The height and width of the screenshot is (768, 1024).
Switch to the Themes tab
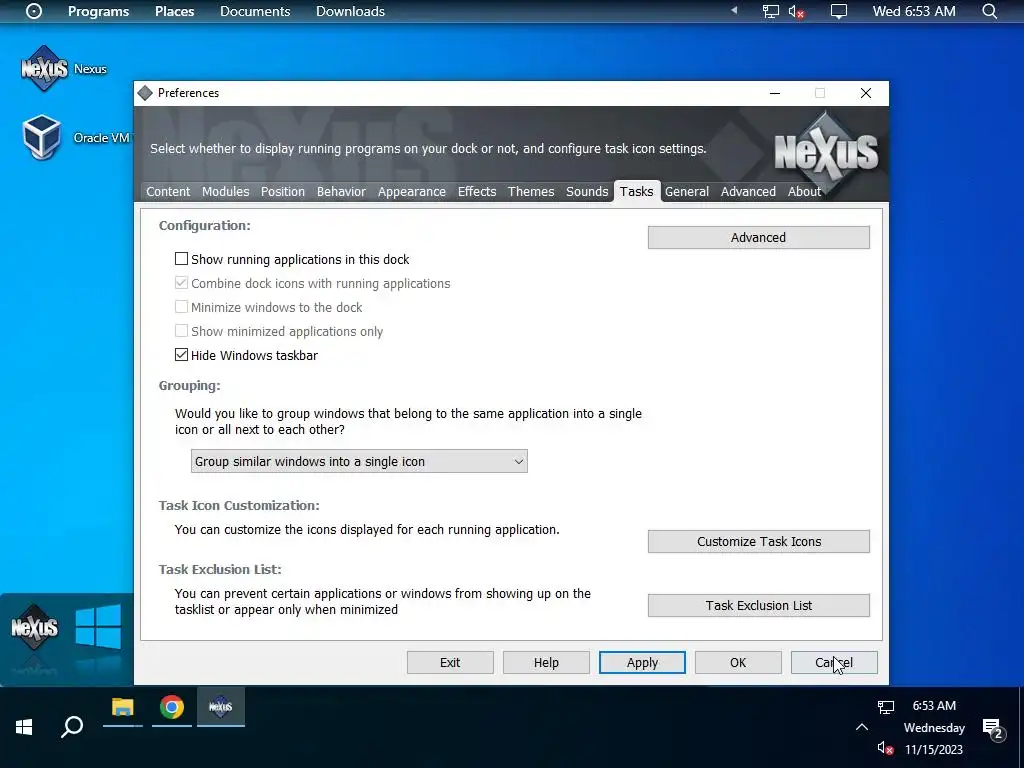click(531, 191)
